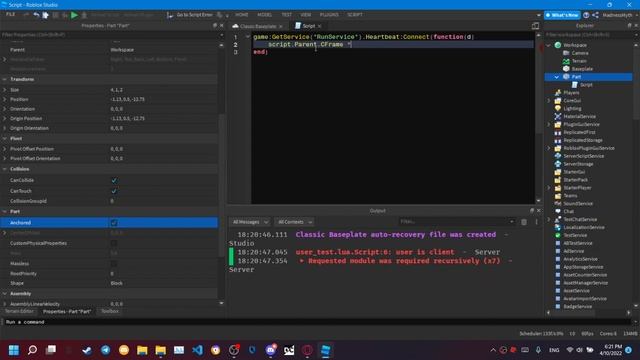
Task: Expand the PluginGuiService tree node
Action: (549, 124)
